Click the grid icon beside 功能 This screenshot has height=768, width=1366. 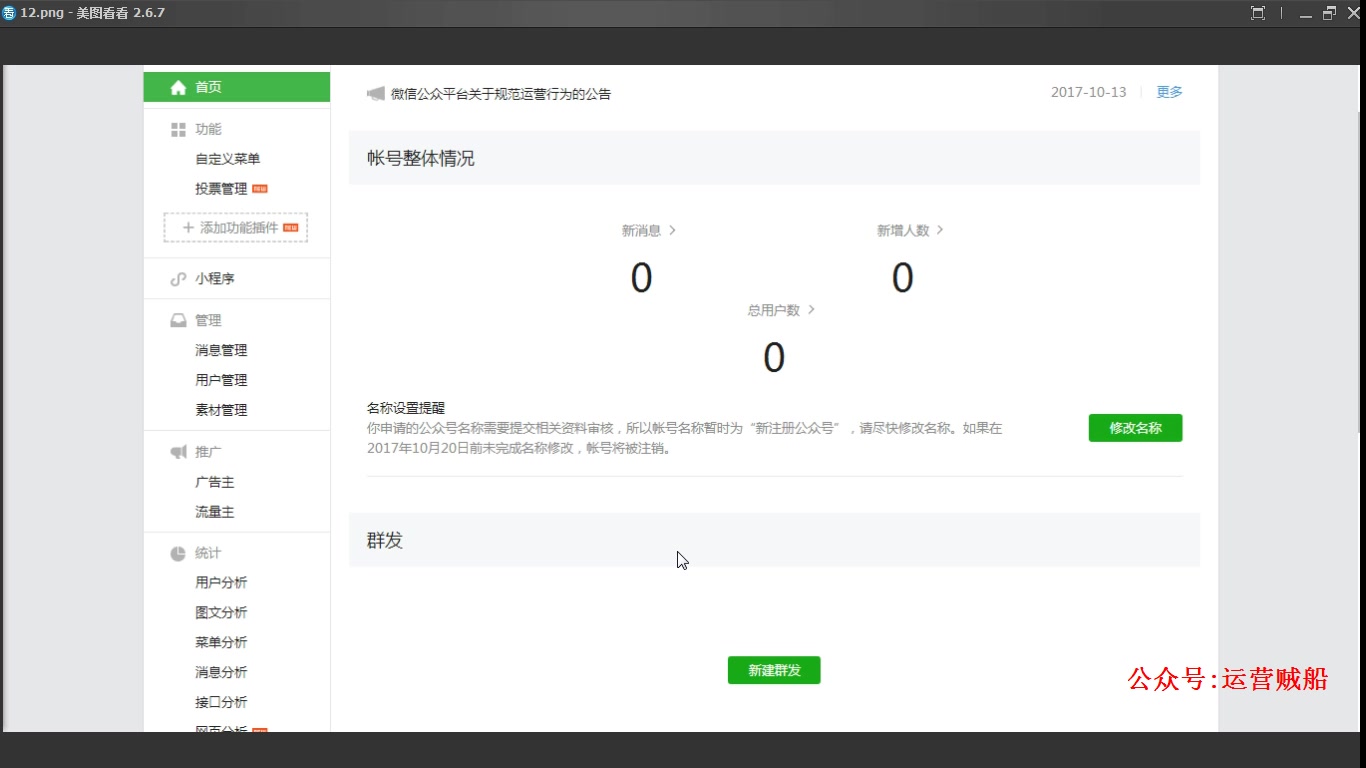(x=178, y=129)
